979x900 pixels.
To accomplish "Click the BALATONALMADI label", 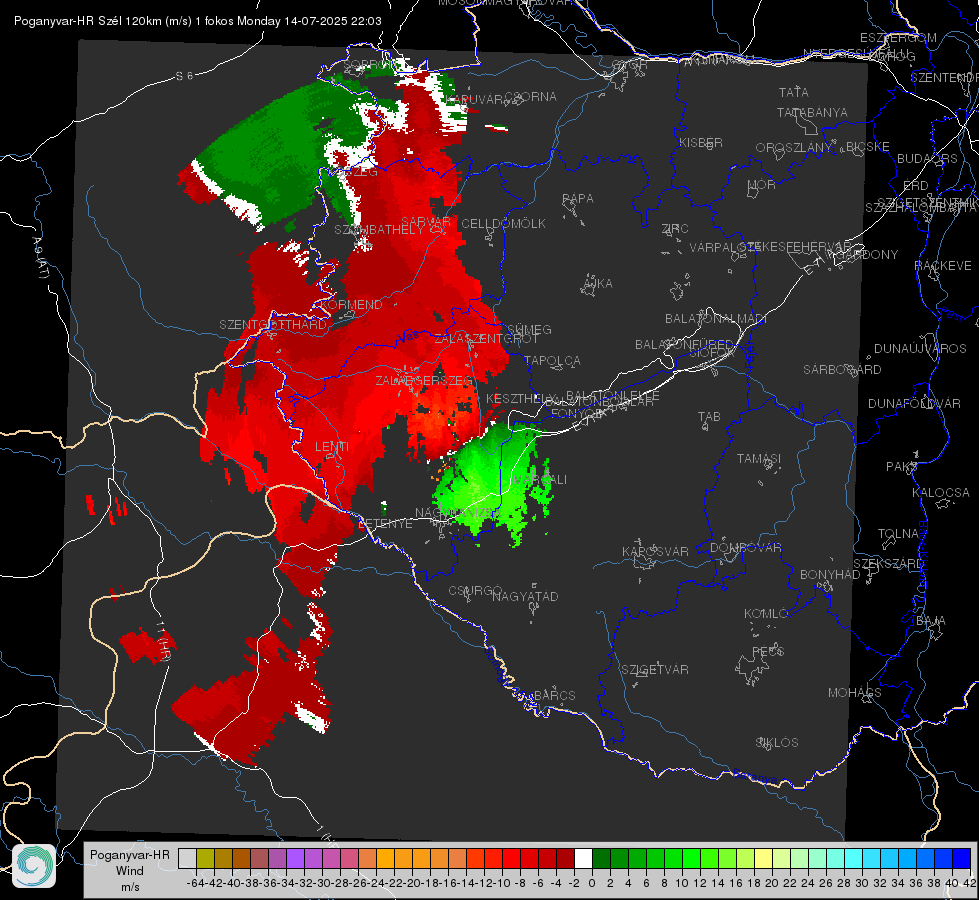I will 716,319.
